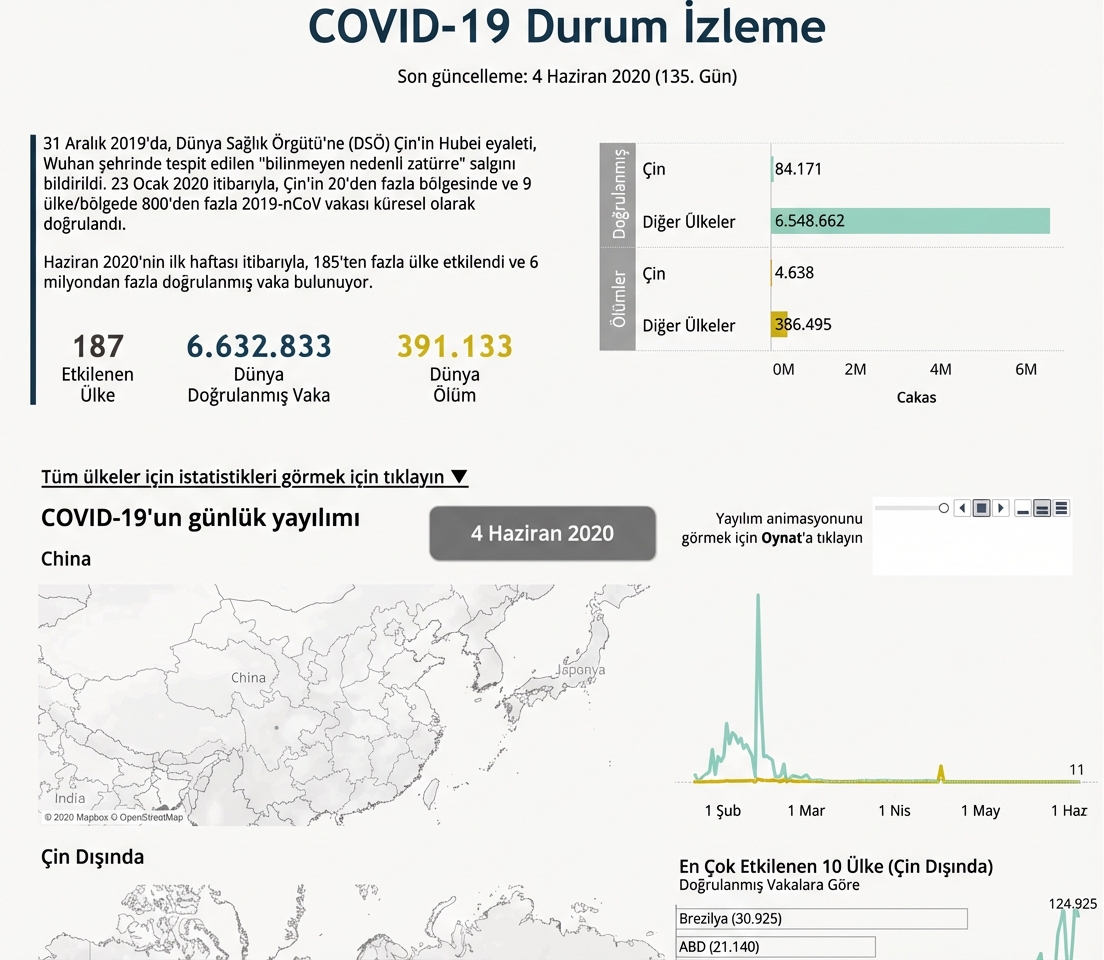Click the Ölümler vertical category header
The image size is (1104, 960).
618,299
